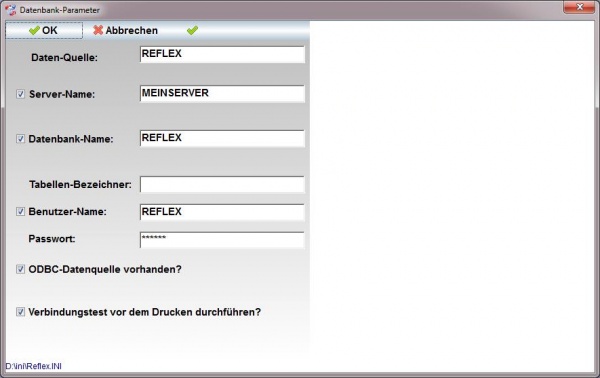Toggle the Benutzer-Name checkbox

tap(21, 211)
